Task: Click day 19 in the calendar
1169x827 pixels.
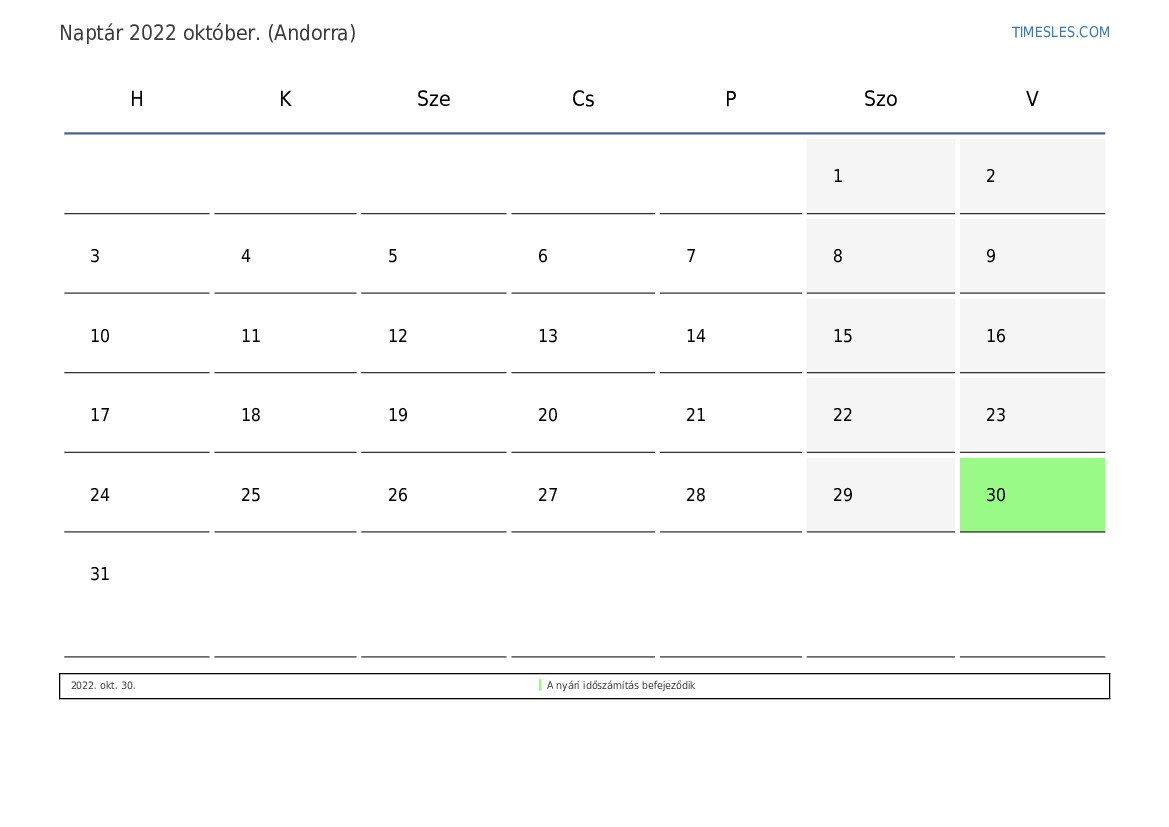Action: coord(433,415)
